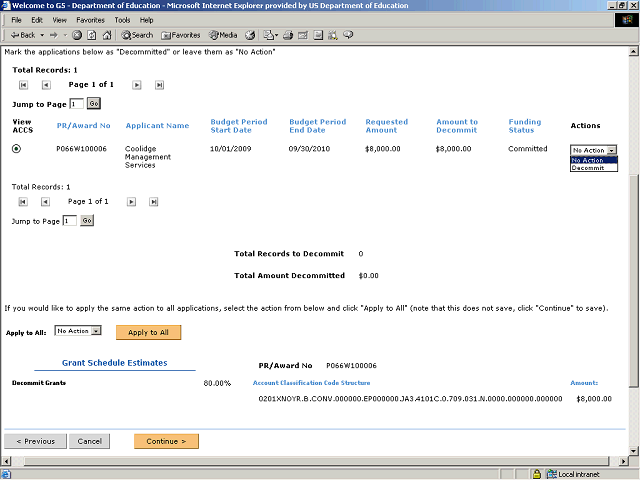Sort by Applicant Name column header

[157, 126]
